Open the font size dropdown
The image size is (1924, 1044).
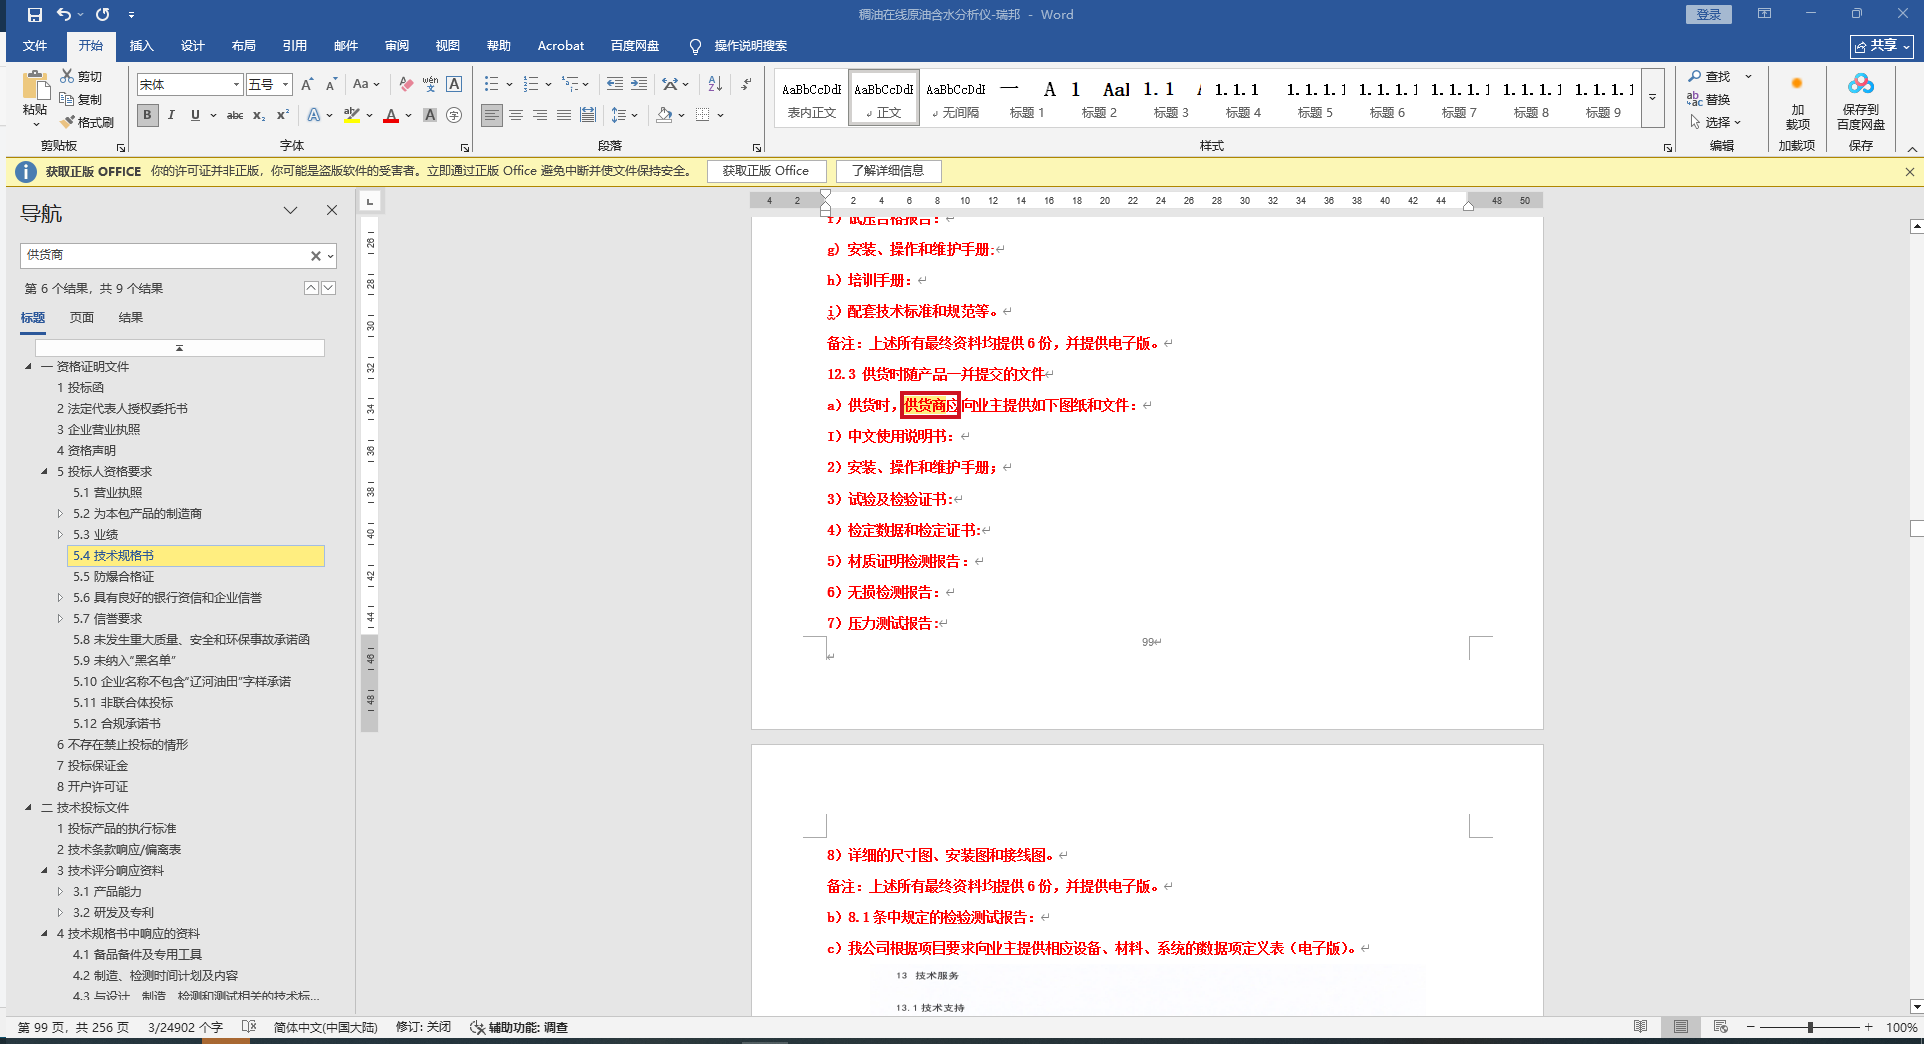click(286, 85)
